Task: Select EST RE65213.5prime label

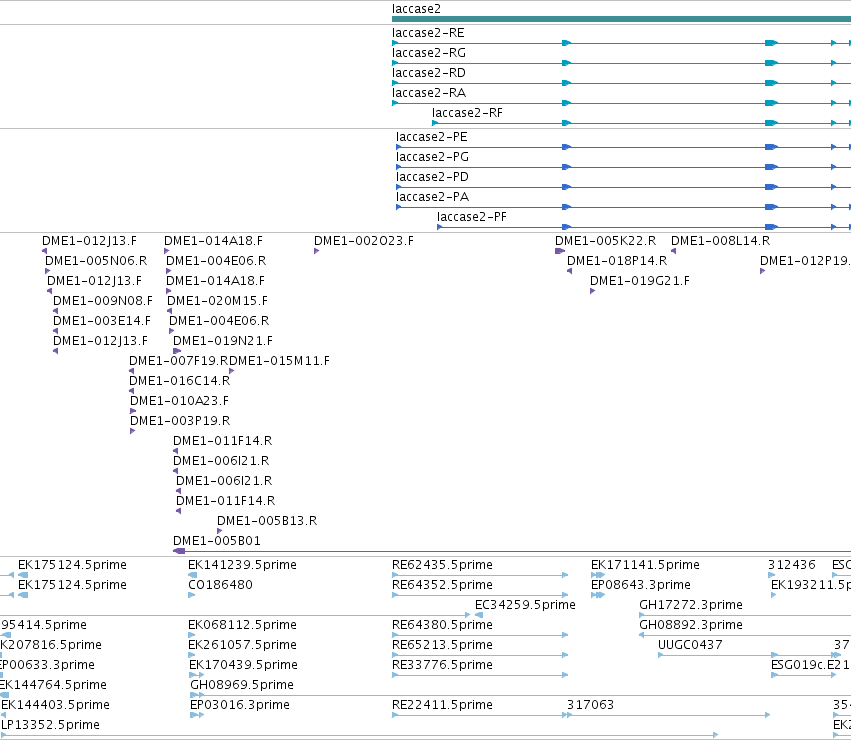Action: click(442, 646)
